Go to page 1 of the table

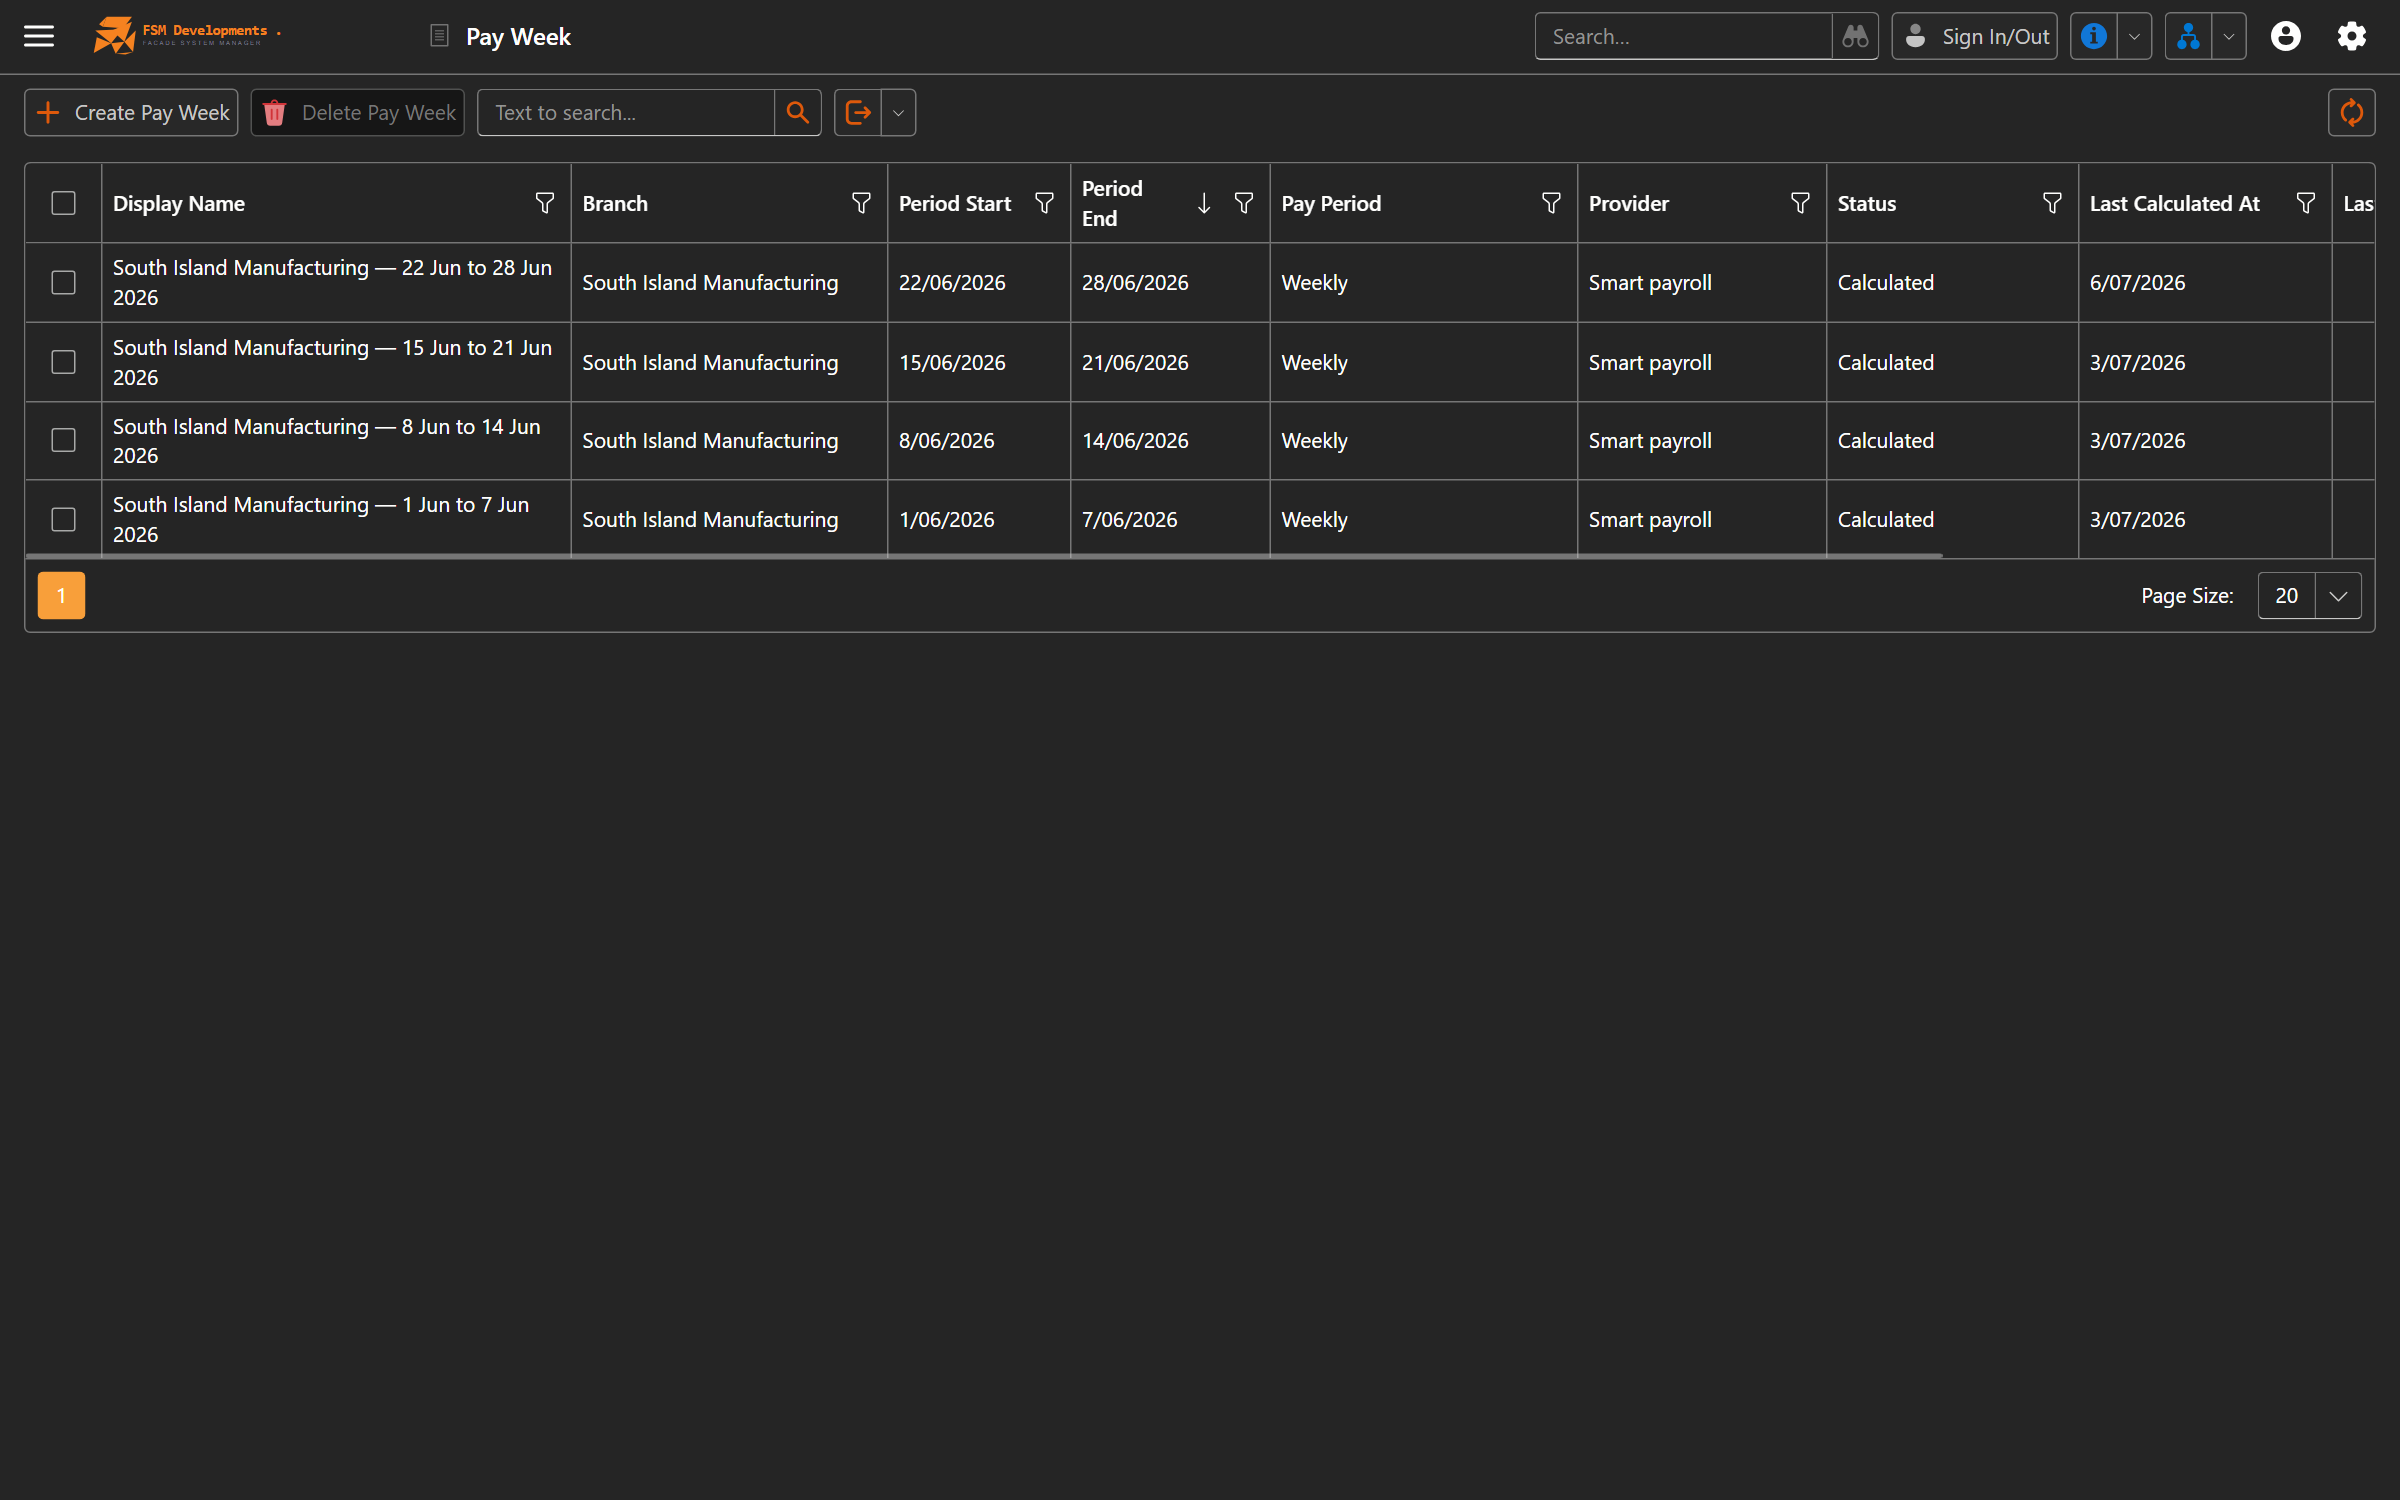[x=61, y=596]
